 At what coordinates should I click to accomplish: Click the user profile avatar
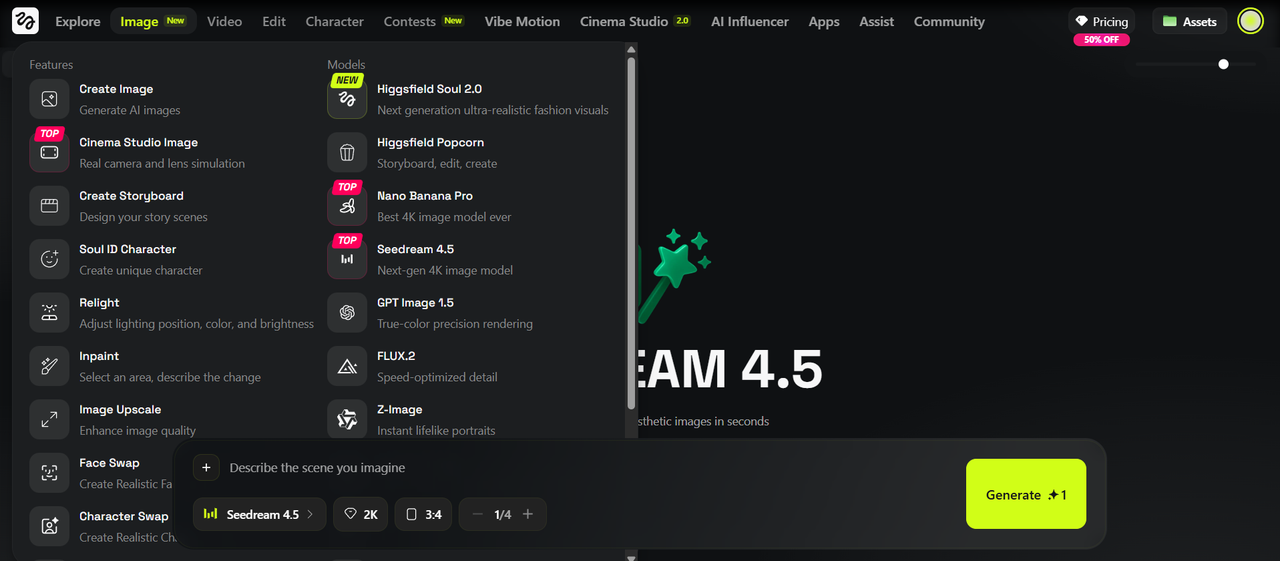1250,20
